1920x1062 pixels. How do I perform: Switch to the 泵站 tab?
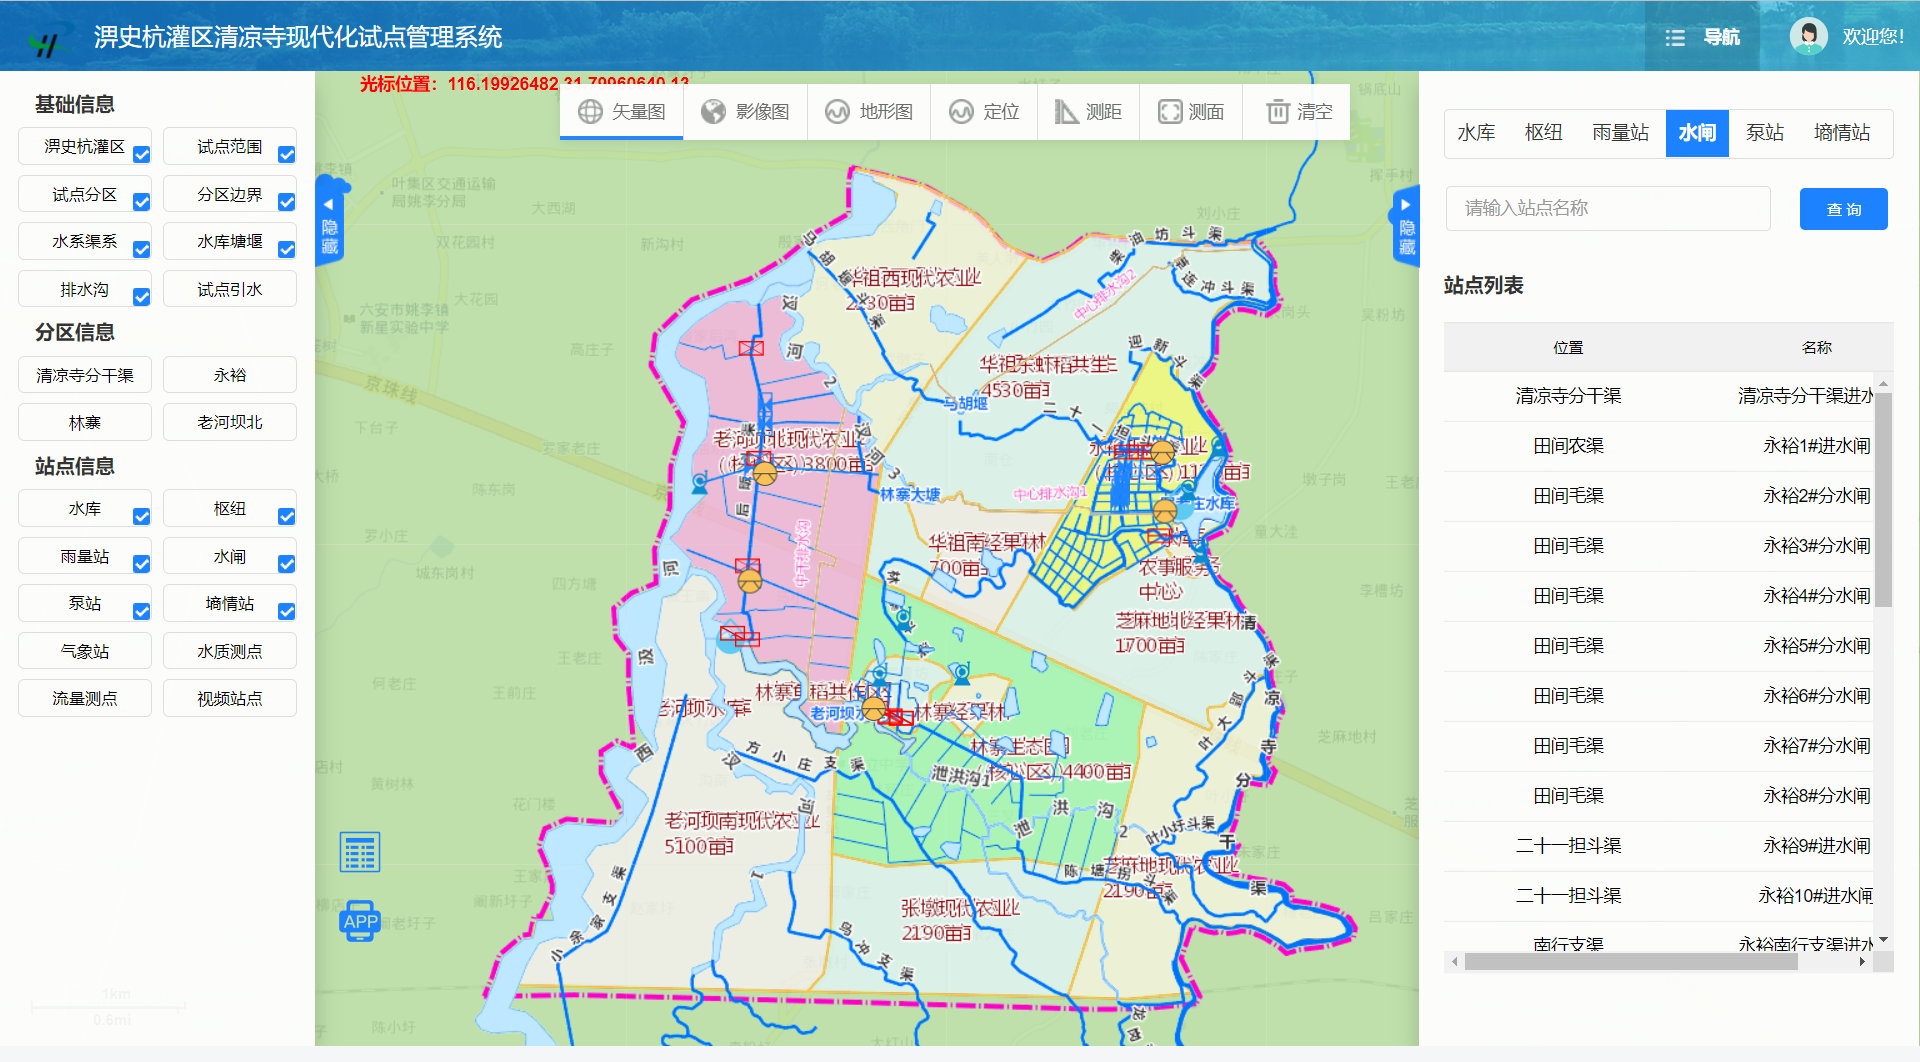click(1764, 133)
